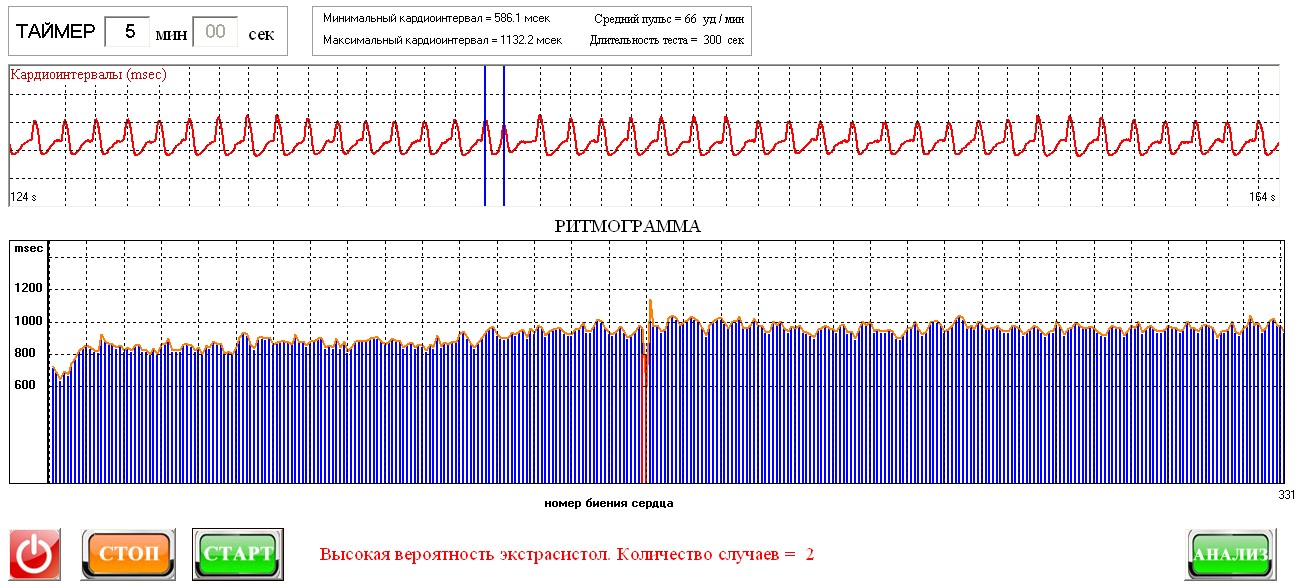Click the номер биения сердца axis caption
This screenshot has height=587, width=1300.
point(609,503)
